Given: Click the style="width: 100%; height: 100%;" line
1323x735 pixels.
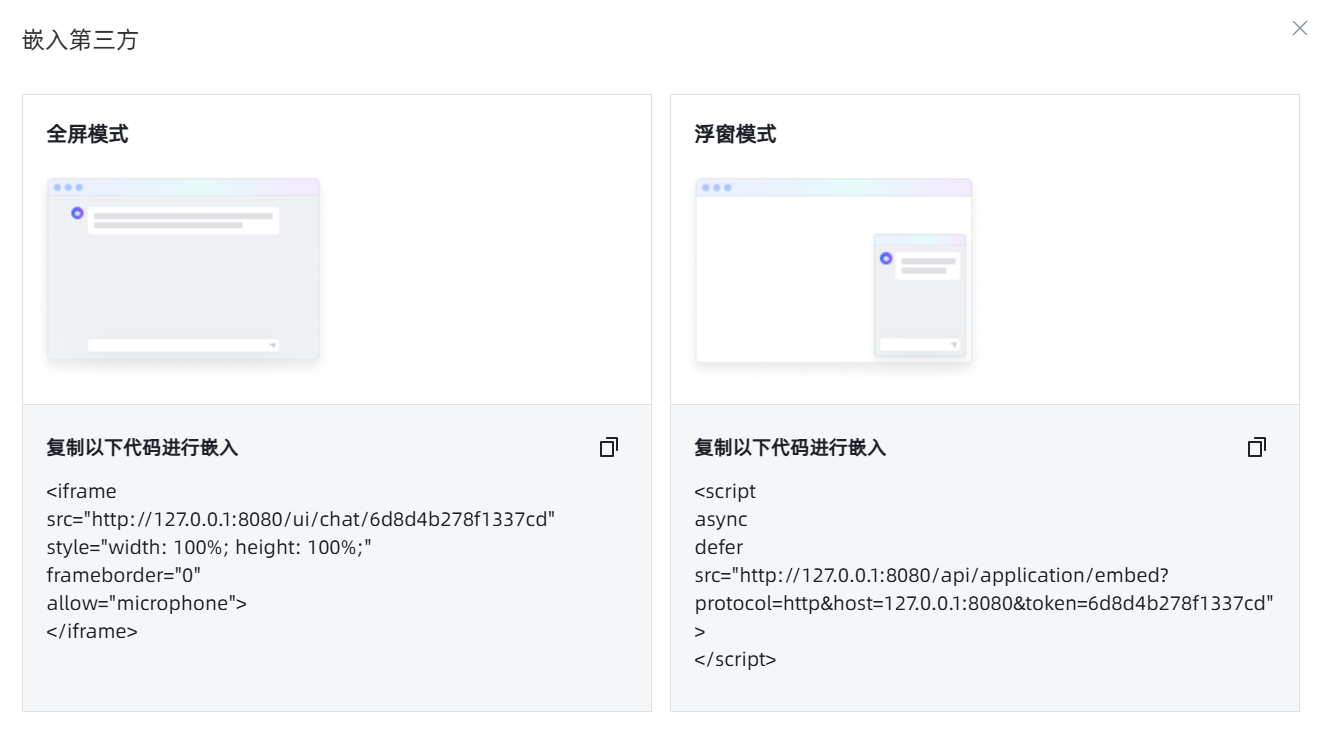Looking at the screenshot, I should 209,547.
